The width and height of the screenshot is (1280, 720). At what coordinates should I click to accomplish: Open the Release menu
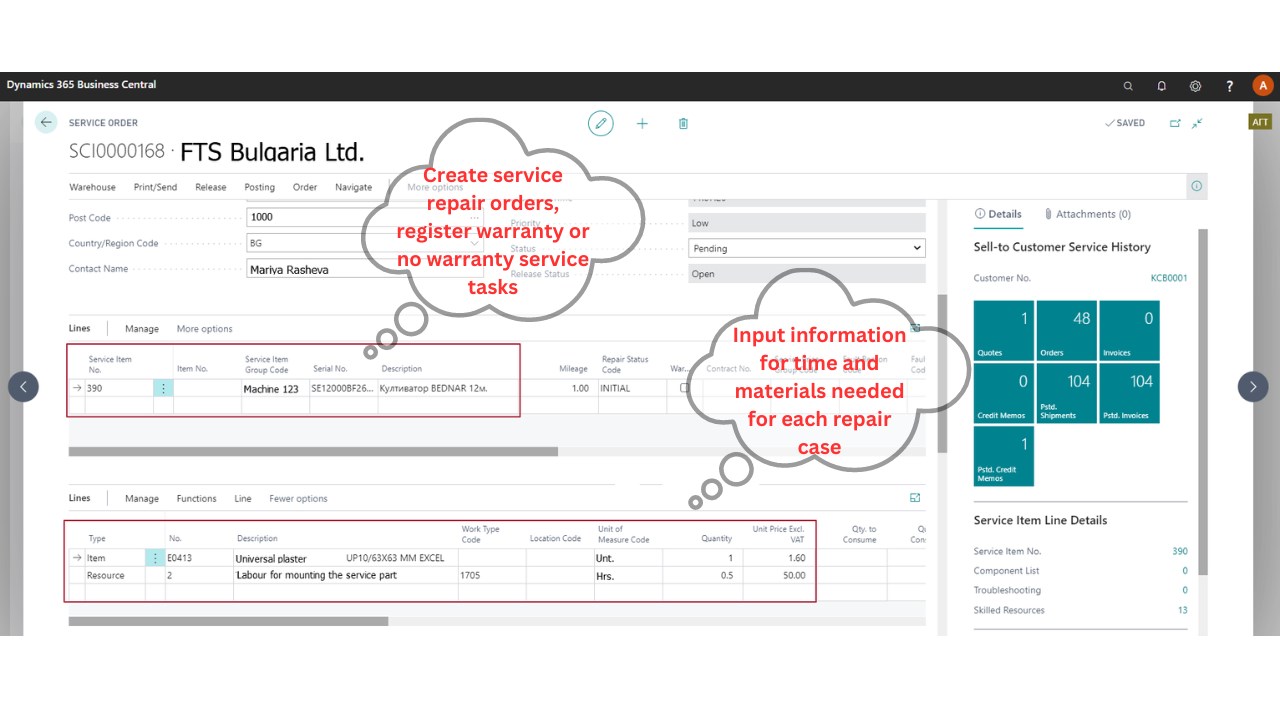(211, 187)
